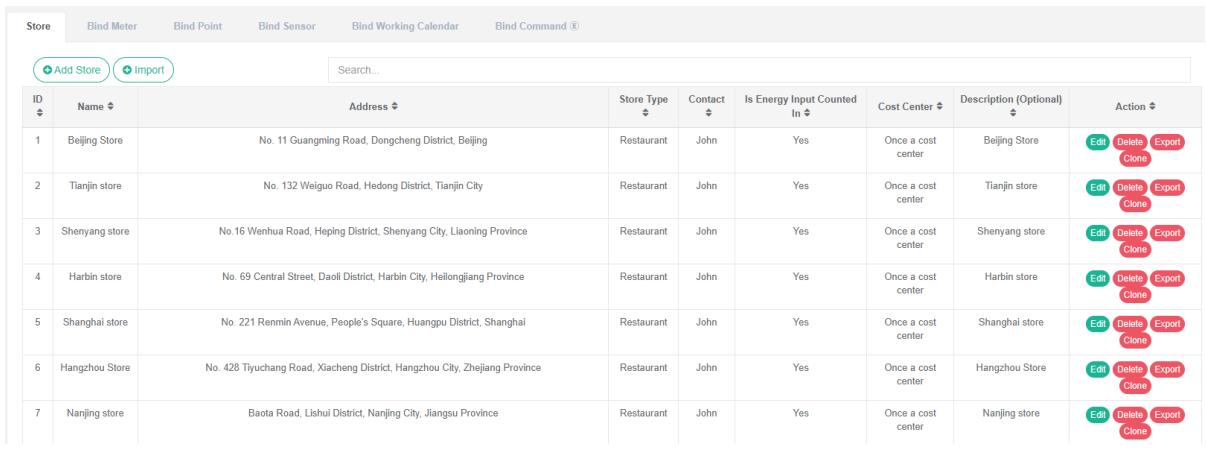This screenshot has height=450, width=1206.
Task: Sort by Action column header
Action: [x=1135, y=106]
